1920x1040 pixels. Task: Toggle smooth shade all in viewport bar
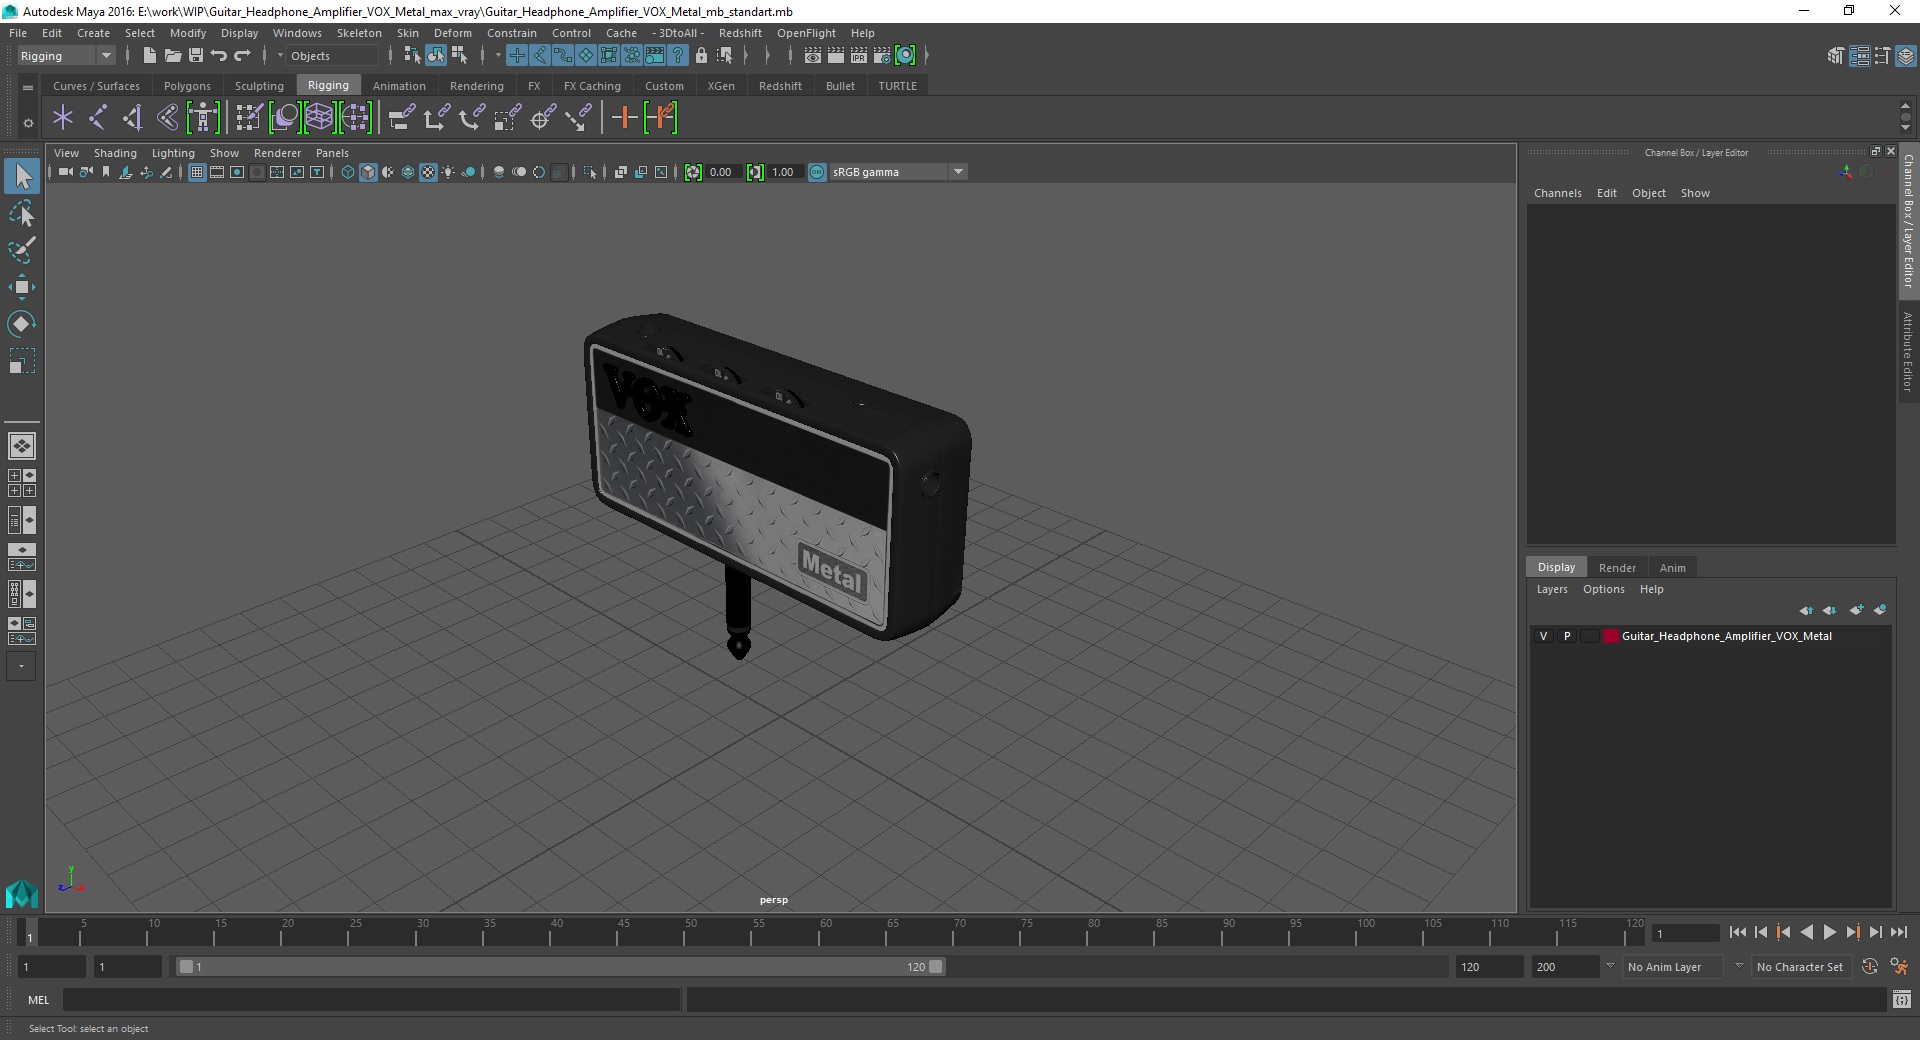[x=368, y=172]
